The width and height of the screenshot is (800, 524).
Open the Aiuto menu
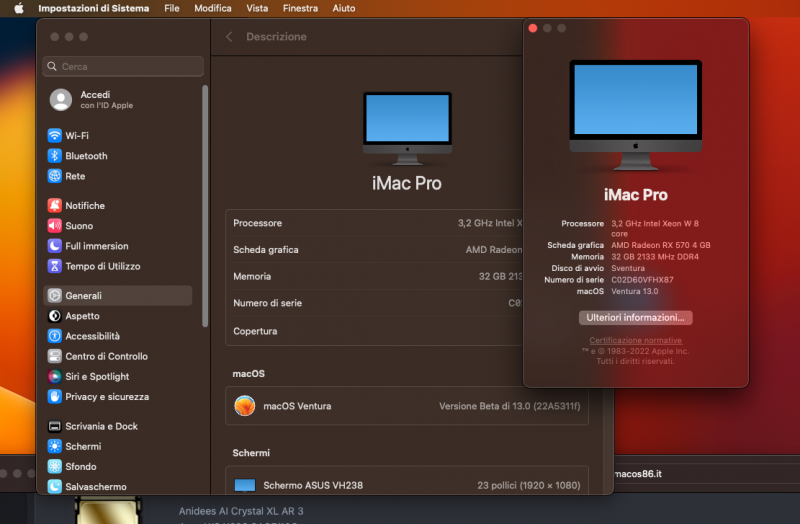tap(344, 8)
